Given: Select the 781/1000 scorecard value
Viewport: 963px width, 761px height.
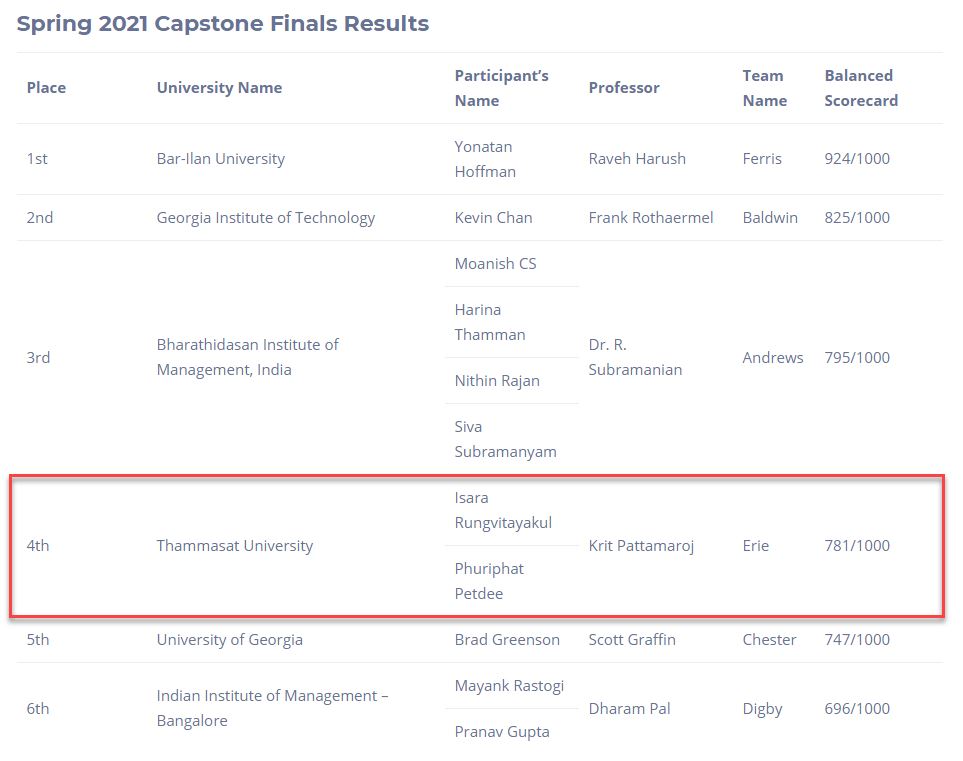Looking at the screenshot, I should click(x=857, y=546).
